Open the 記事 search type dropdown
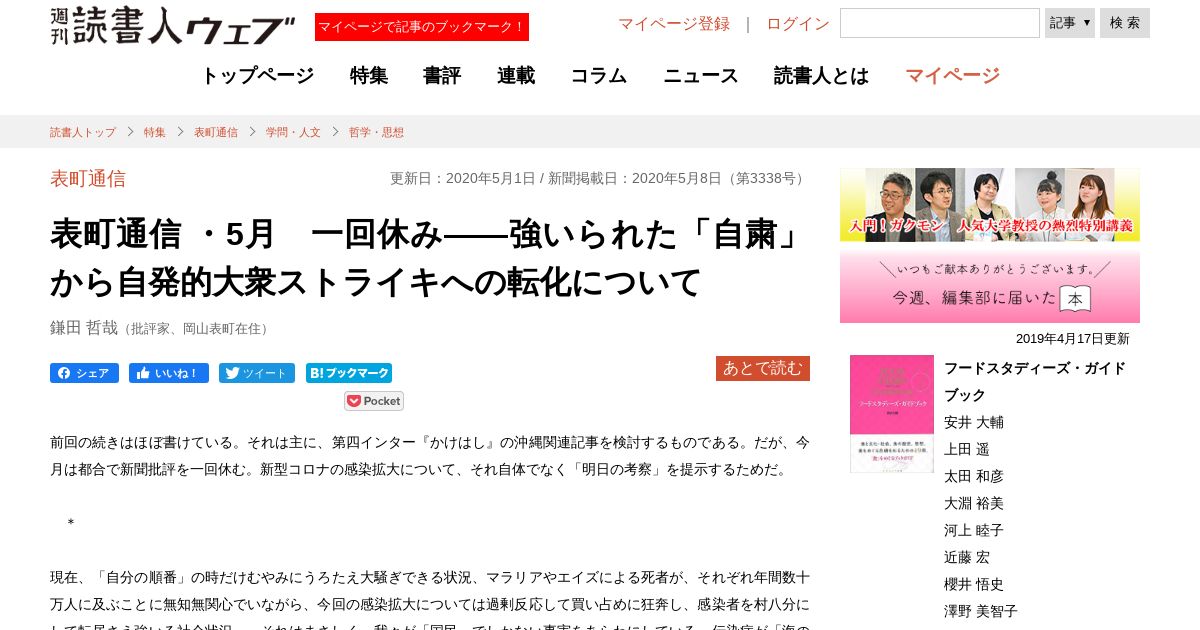Image resolution: width=1200 pixels, height=630 pixels. click(x=1070, y=23)
